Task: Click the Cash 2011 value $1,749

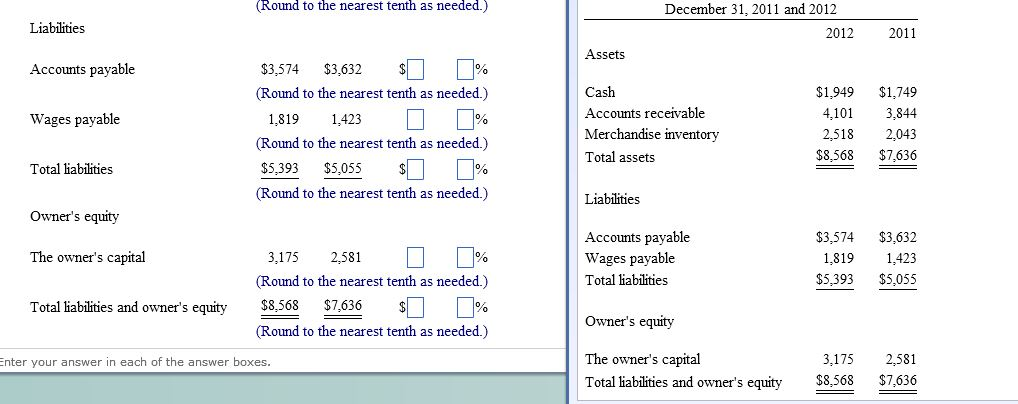Action: (897, 92)
